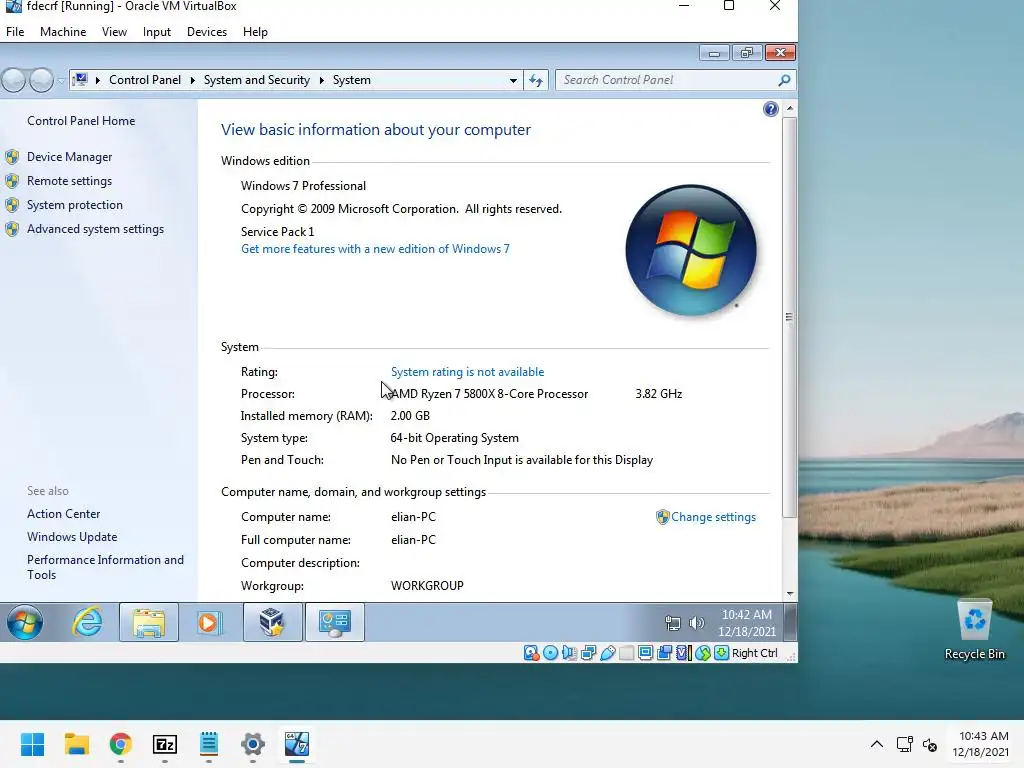Click the guest volume speaker icon

click(697, 623)
